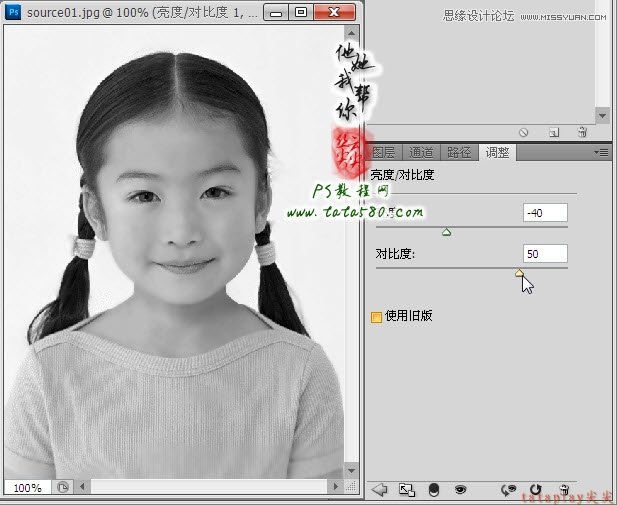617x505 pixels.
Task: Click the status bar document info icon
Action: point(63,487)
